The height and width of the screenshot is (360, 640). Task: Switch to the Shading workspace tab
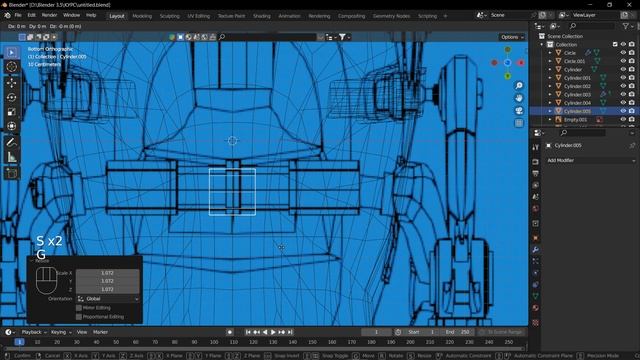262,16
